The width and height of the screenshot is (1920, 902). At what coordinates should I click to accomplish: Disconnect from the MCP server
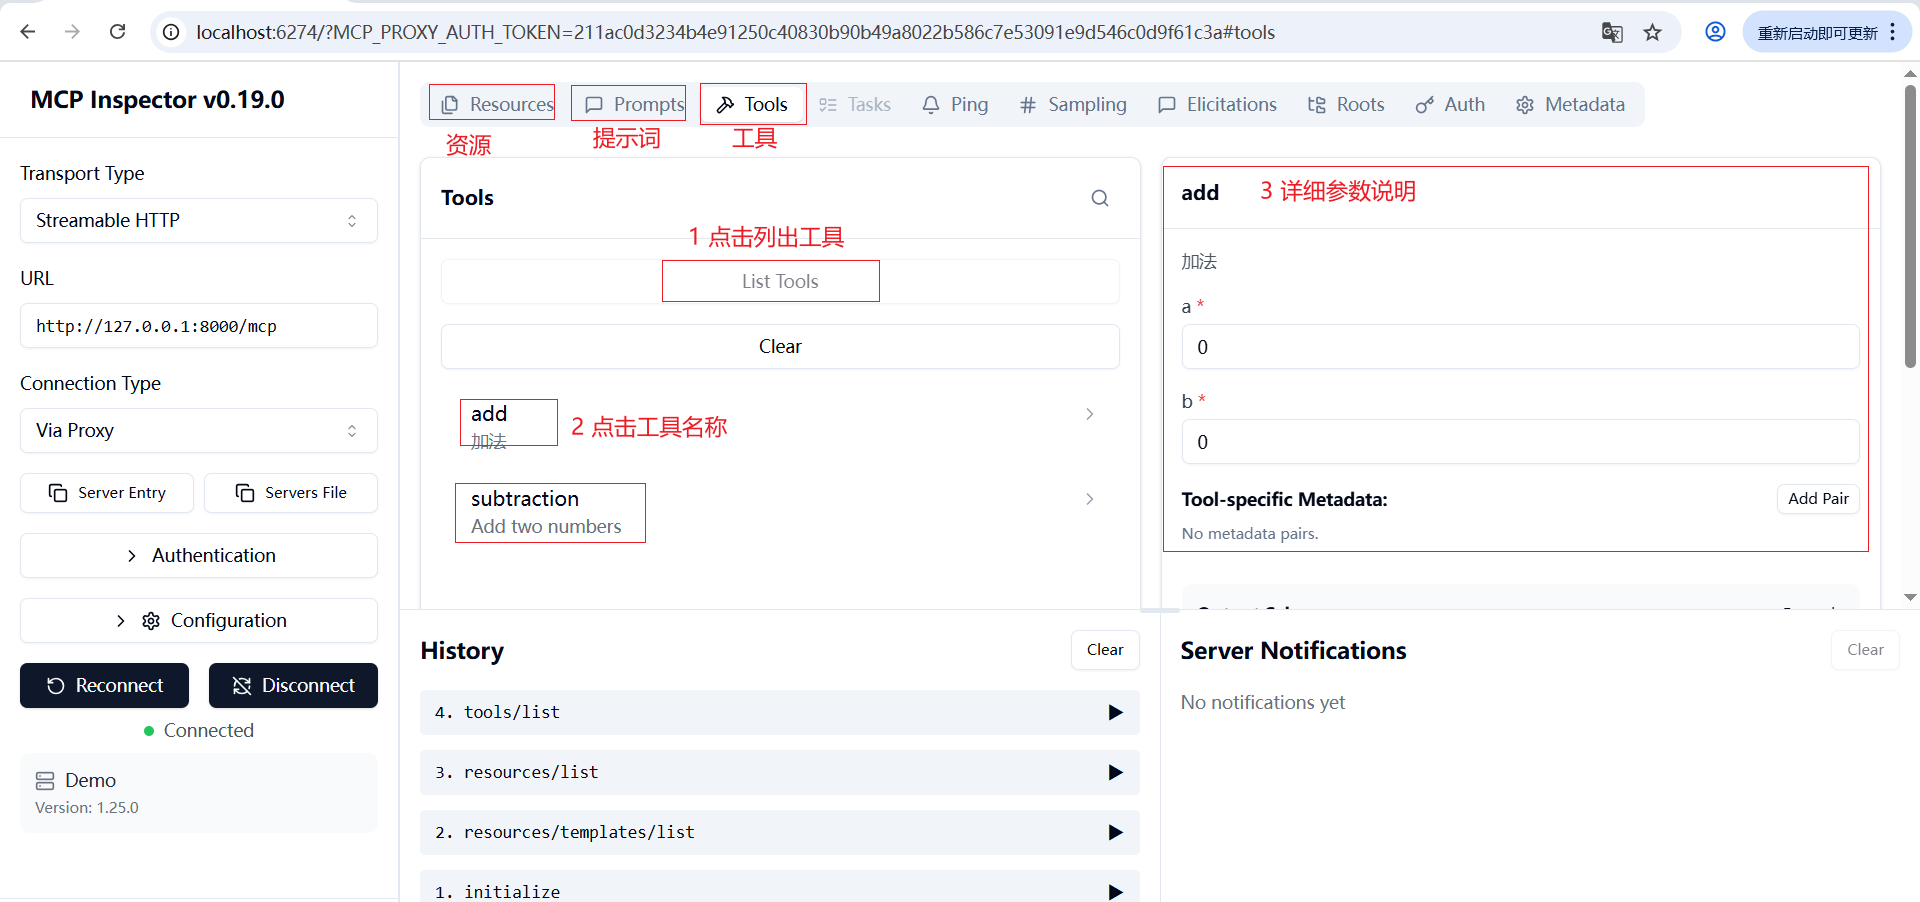(293, 685)
